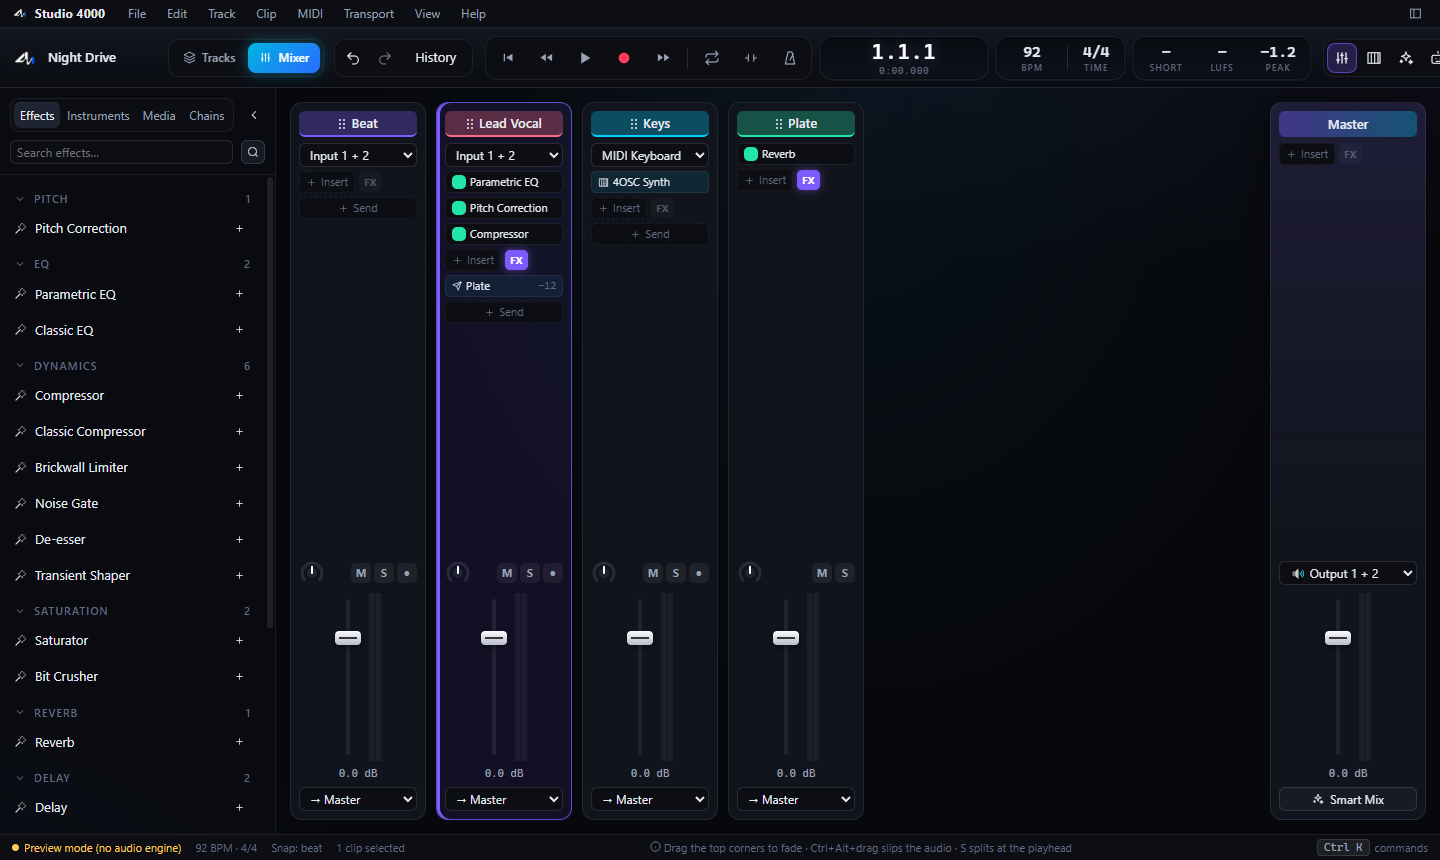1440x860 pixels.
Task: Click the columns panel icon at top right
Action: (x=1374, y=58)
